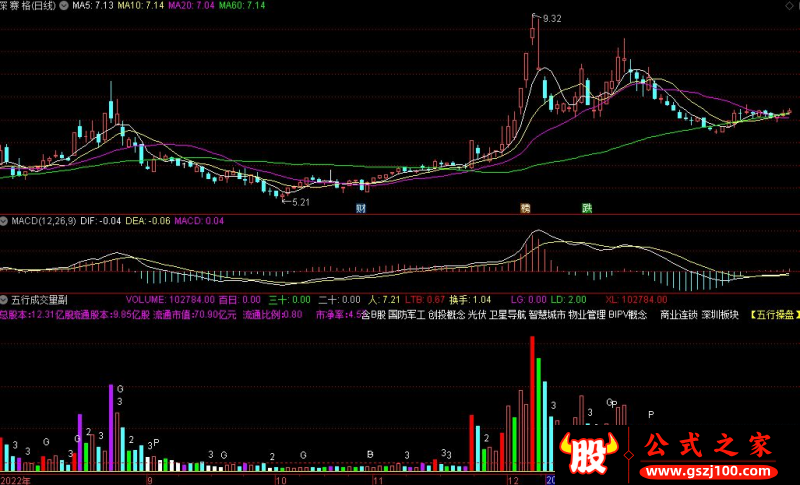The height and width of the screenshot is (485, 800).
Task: Click the MACD: 0.04 value
Action: click(x=199, y=221)
